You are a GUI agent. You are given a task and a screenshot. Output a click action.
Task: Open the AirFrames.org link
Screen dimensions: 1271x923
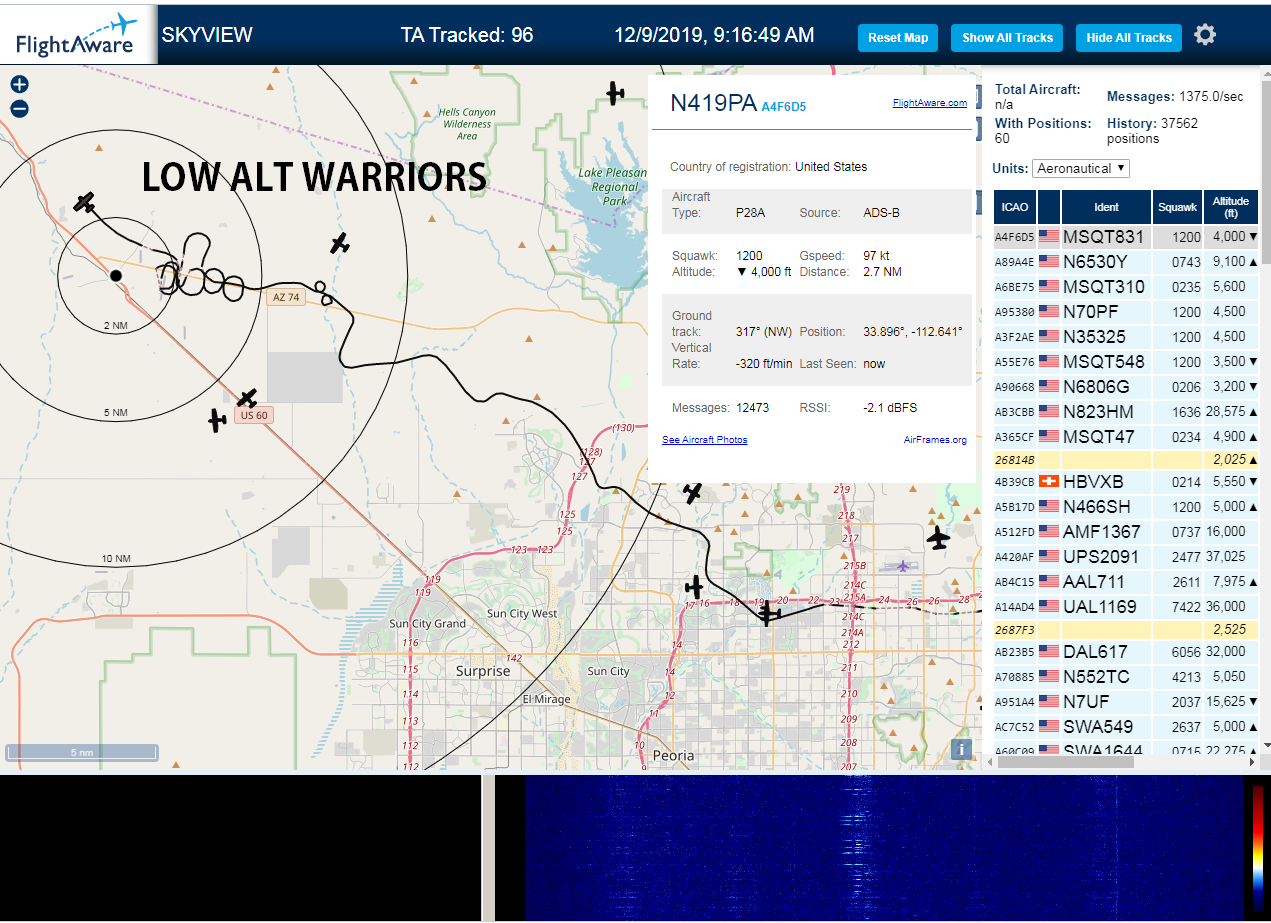[x=935, y=440]
